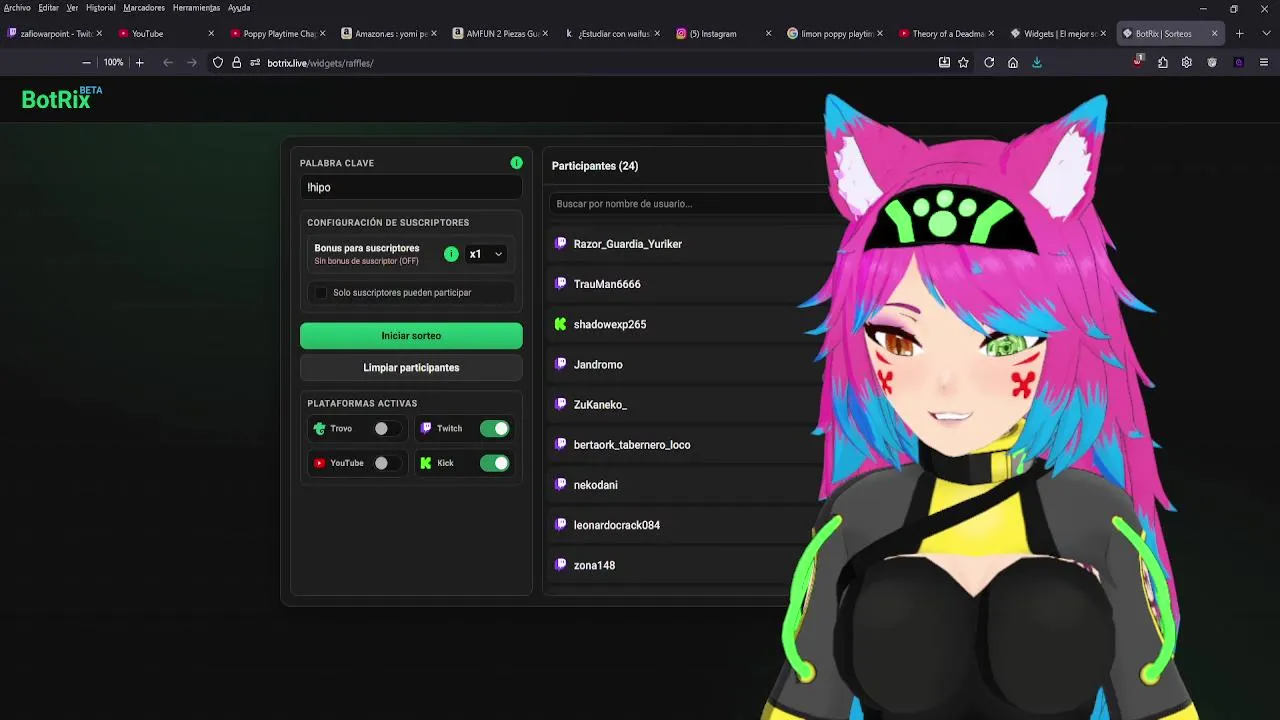Click the padlock site security icon

(x=236, y=62)
